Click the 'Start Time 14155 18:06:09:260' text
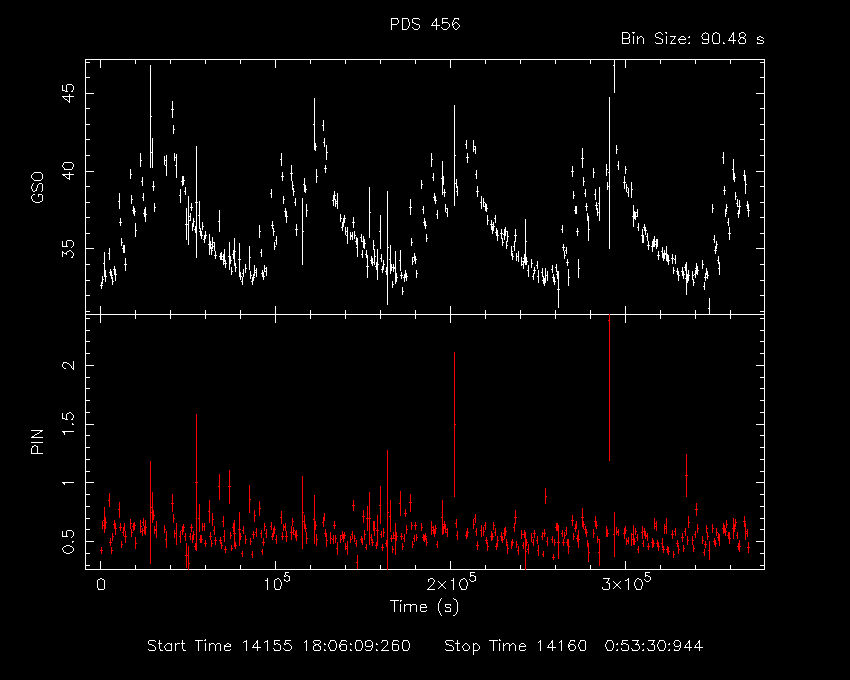 point(279,646)
